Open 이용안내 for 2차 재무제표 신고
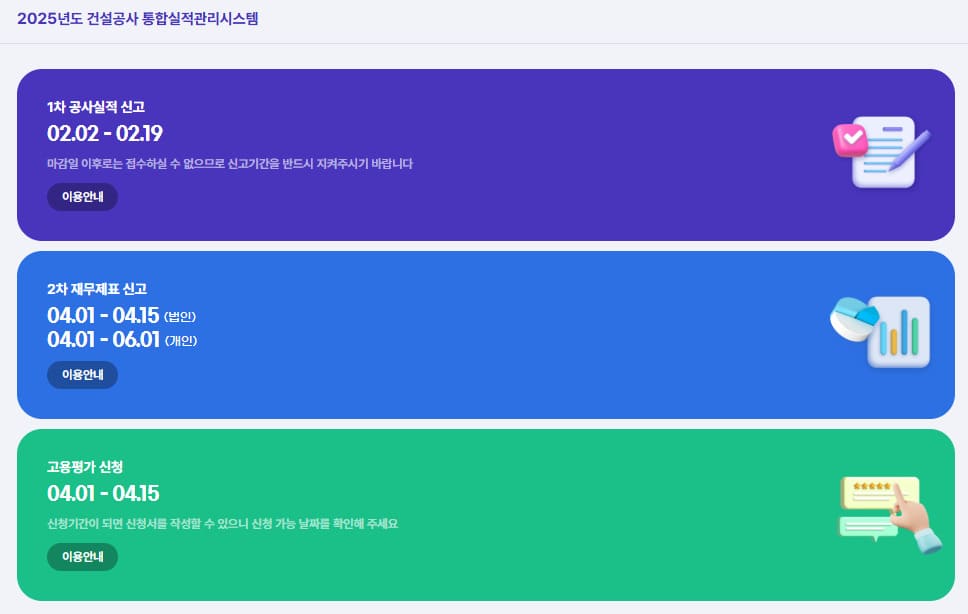The width and height of the screenshot is (968, 614). click(82, 375)
